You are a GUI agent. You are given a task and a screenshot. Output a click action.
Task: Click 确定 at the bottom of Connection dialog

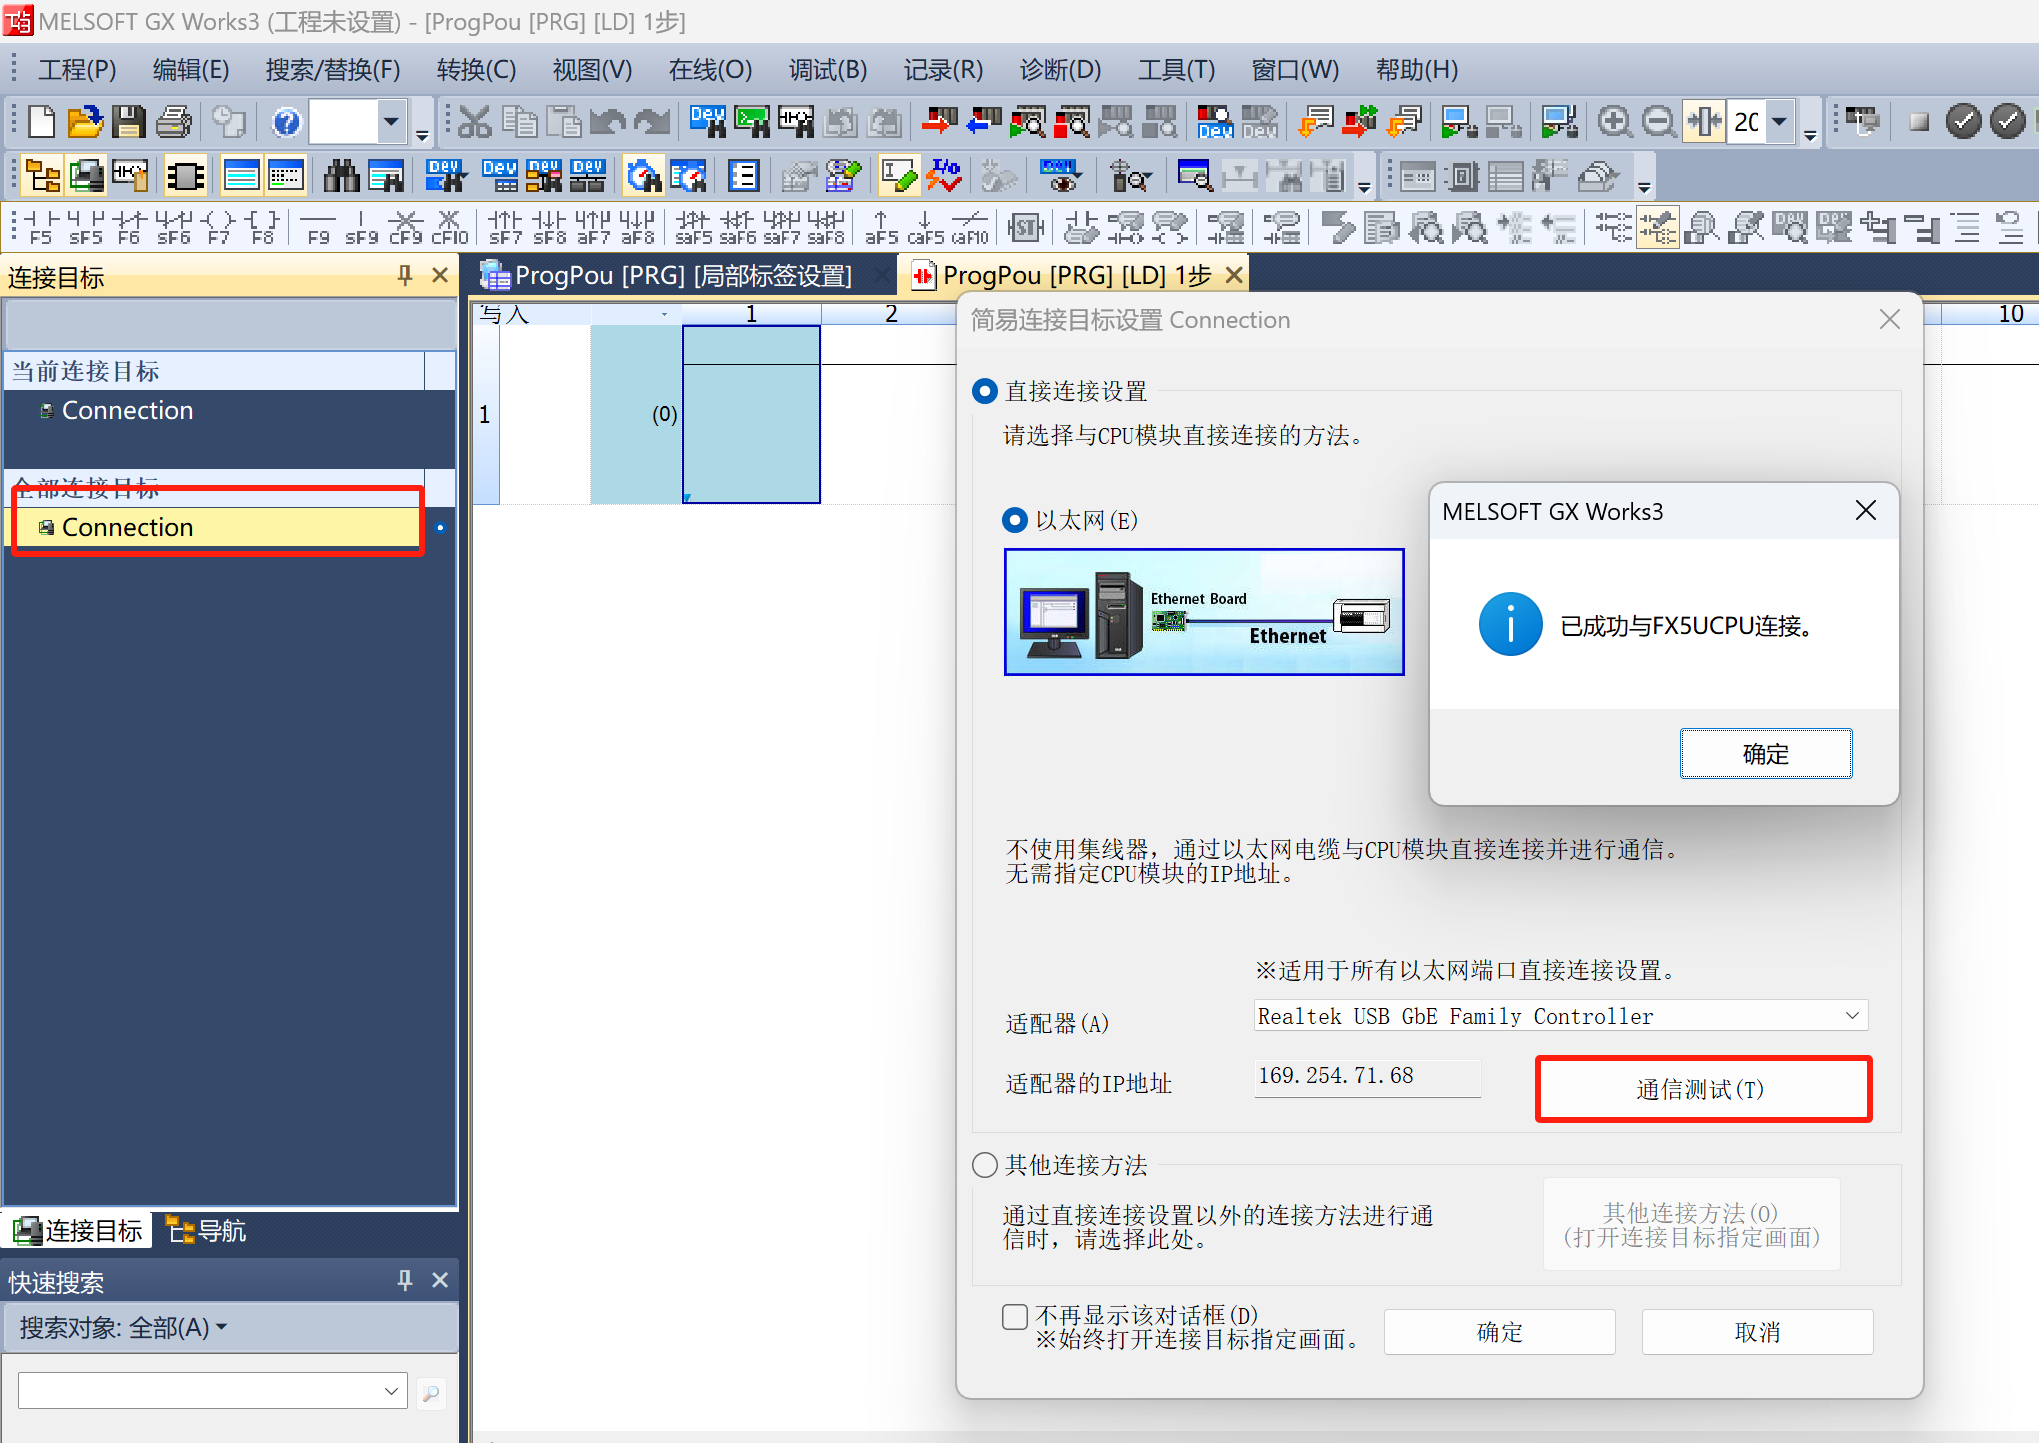1499,1332
